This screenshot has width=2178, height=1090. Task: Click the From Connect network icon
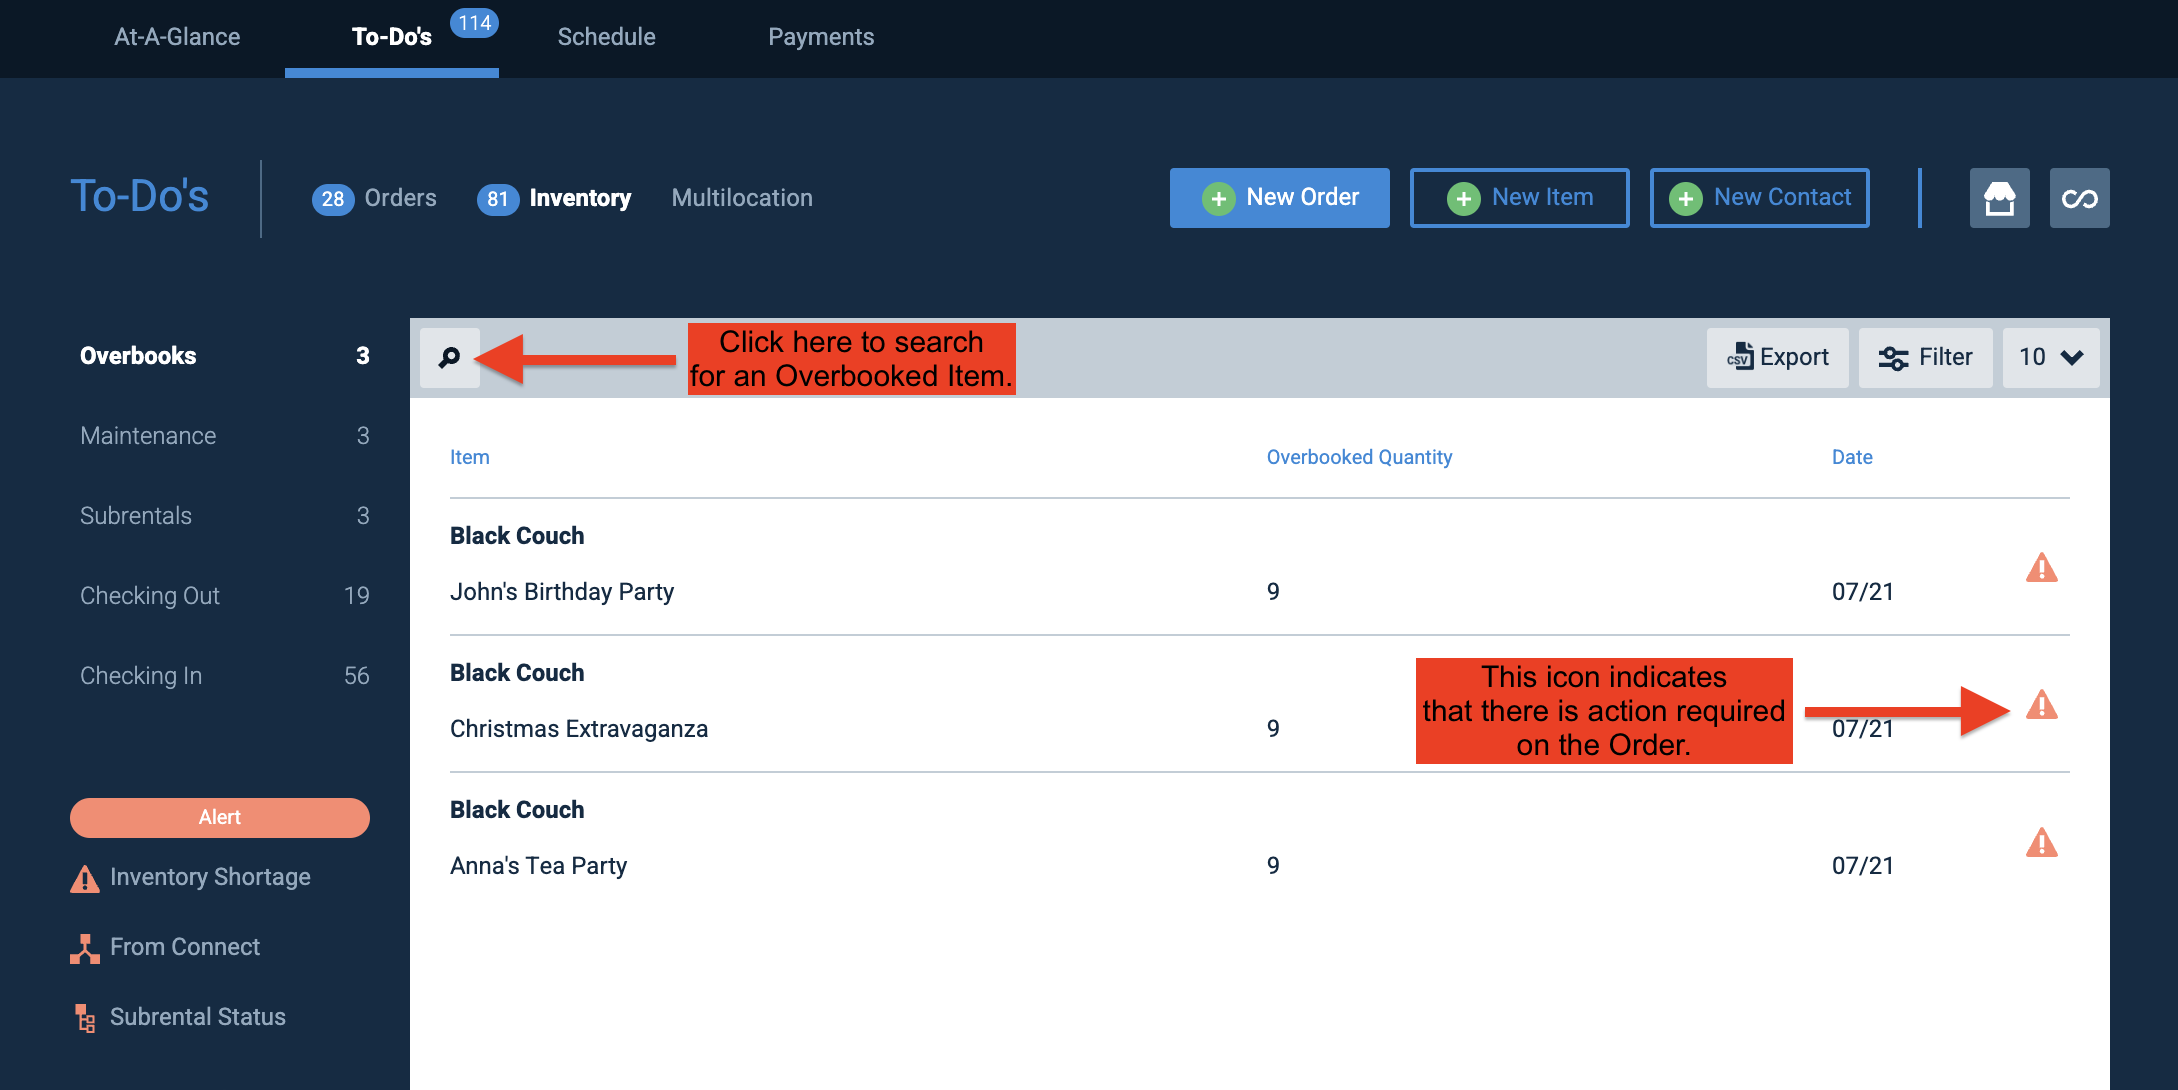85,948
